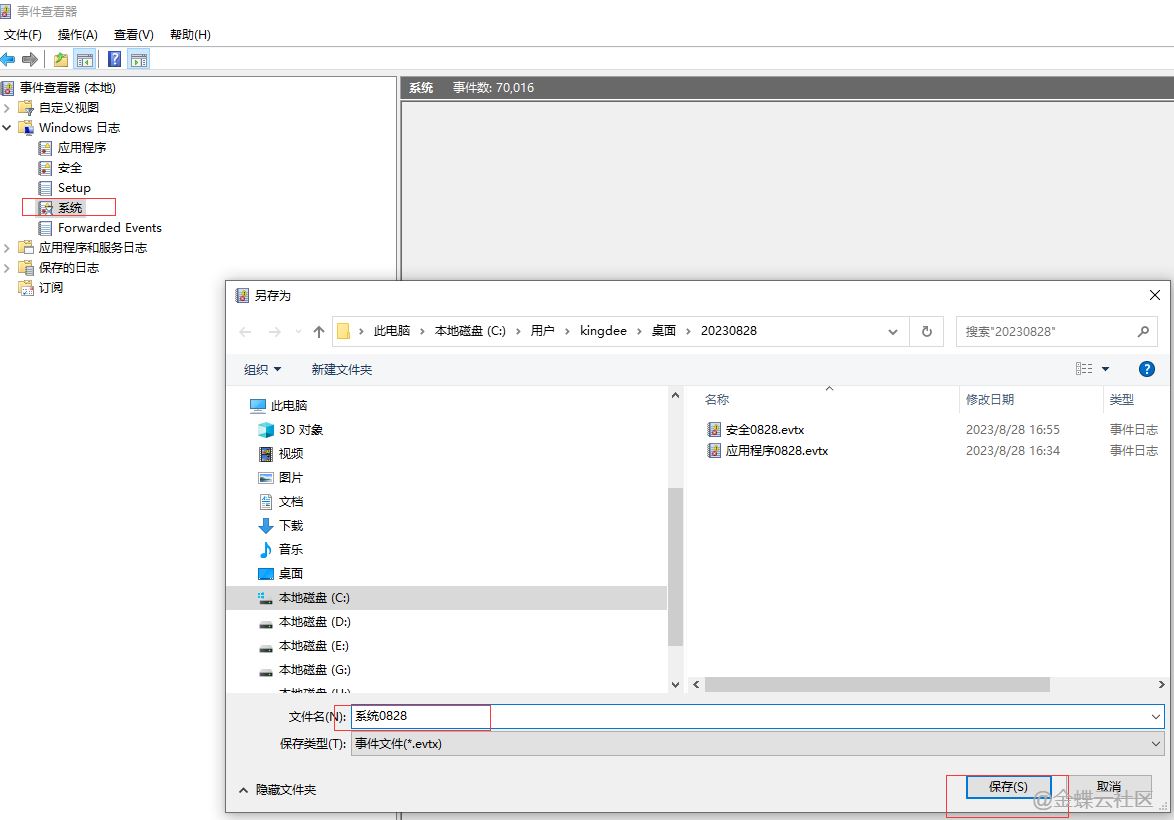
Task: Click the 文件名 input field
Action: coord(750,716)
